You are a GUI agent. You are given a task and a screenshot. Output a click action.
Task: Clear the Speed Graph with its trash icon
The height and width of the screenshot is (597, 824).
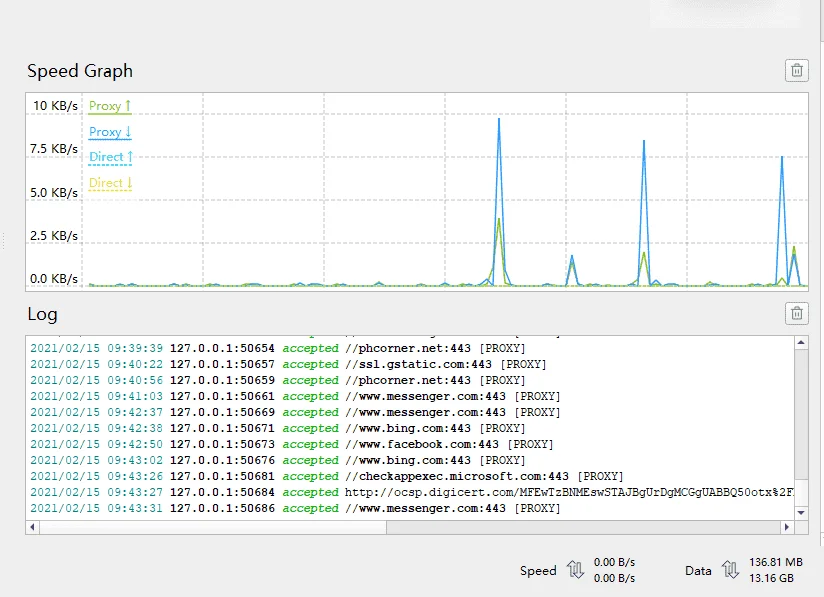coord(797,70)
